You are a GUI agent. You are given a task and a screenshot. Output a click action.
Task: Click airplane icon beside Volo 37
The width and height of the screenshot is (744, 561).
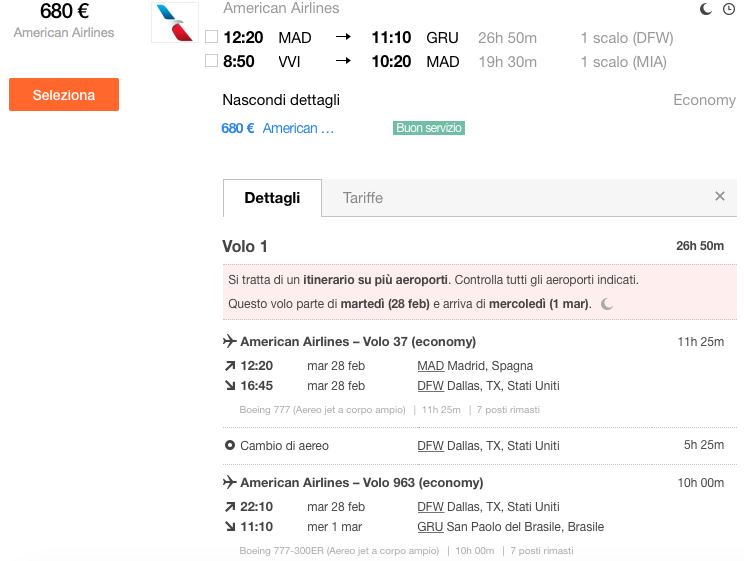(x=230, y=341)
